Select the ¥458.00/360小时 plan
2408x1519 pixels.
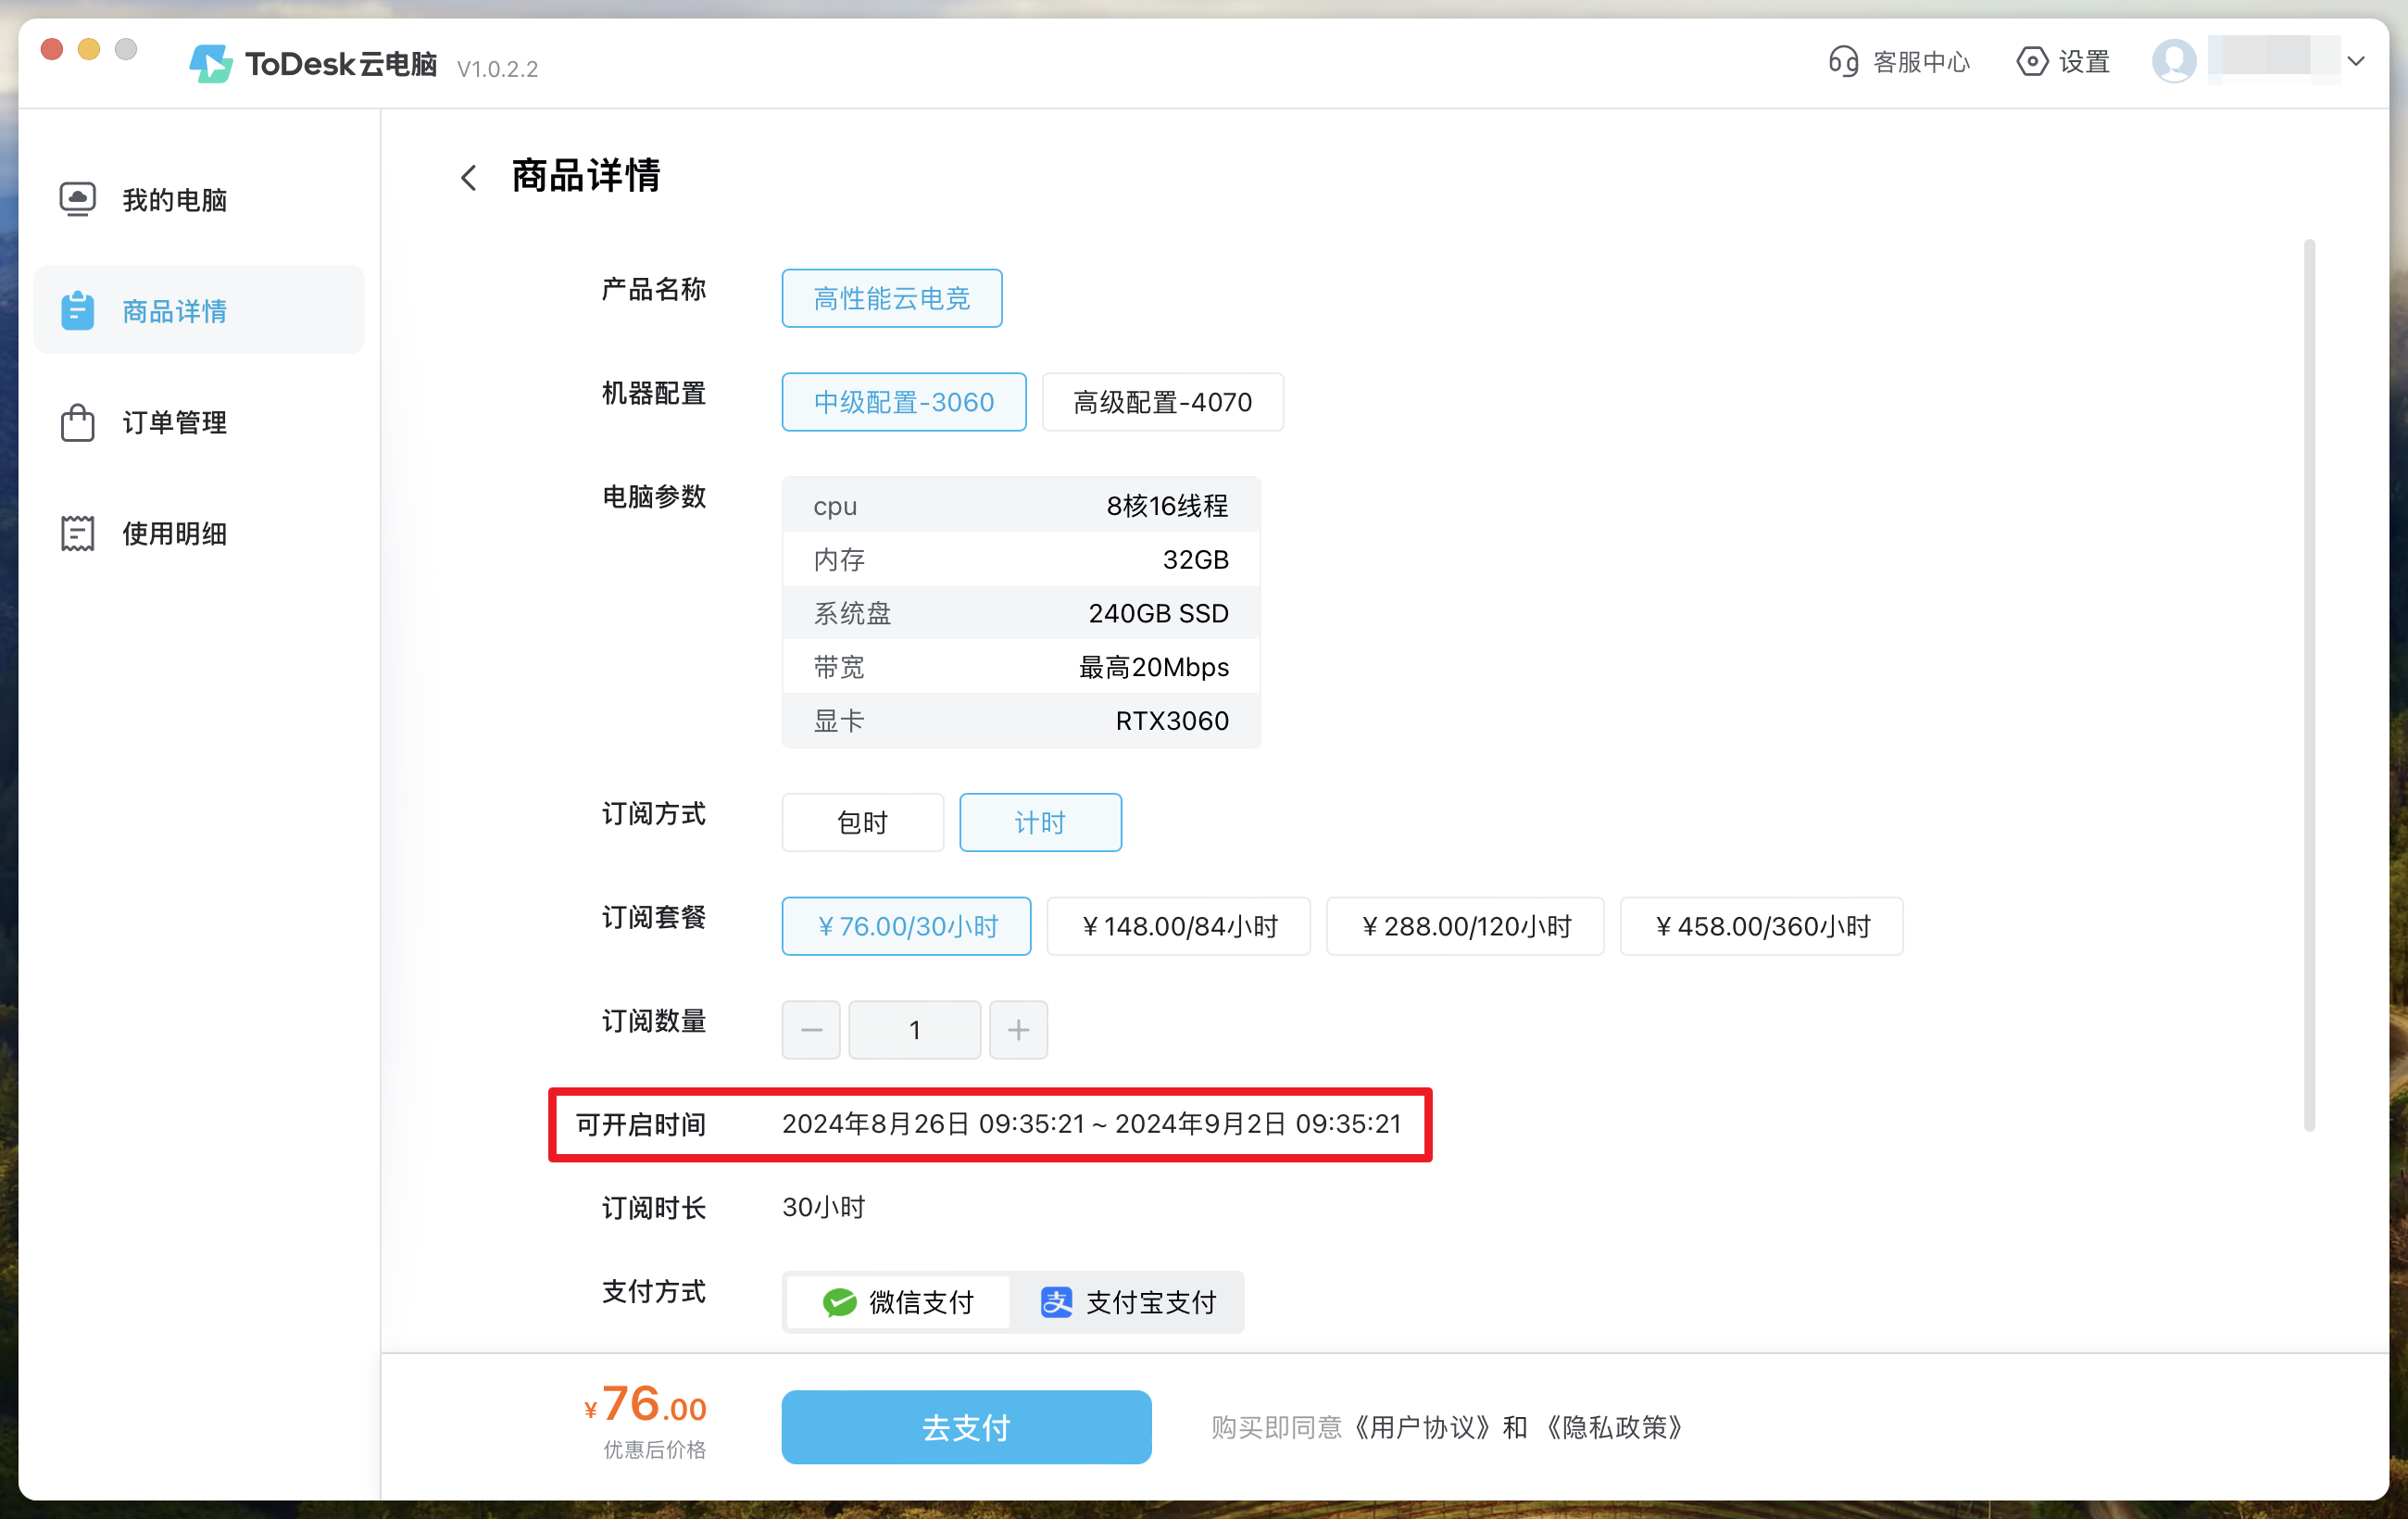pos(1761,926)
